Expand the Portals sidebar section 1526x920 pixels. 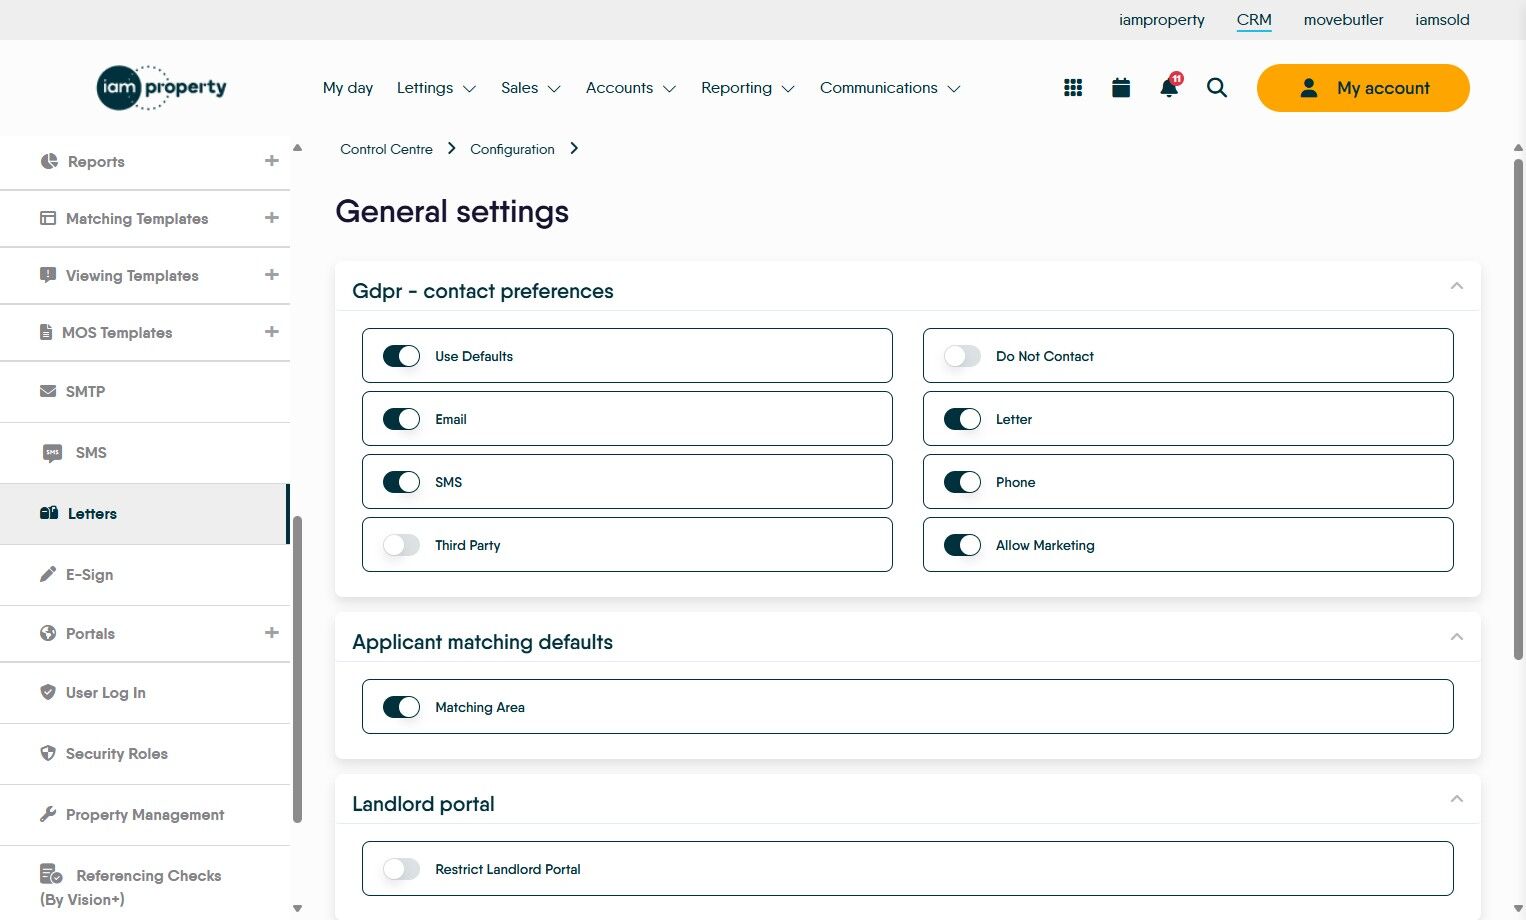271,632
